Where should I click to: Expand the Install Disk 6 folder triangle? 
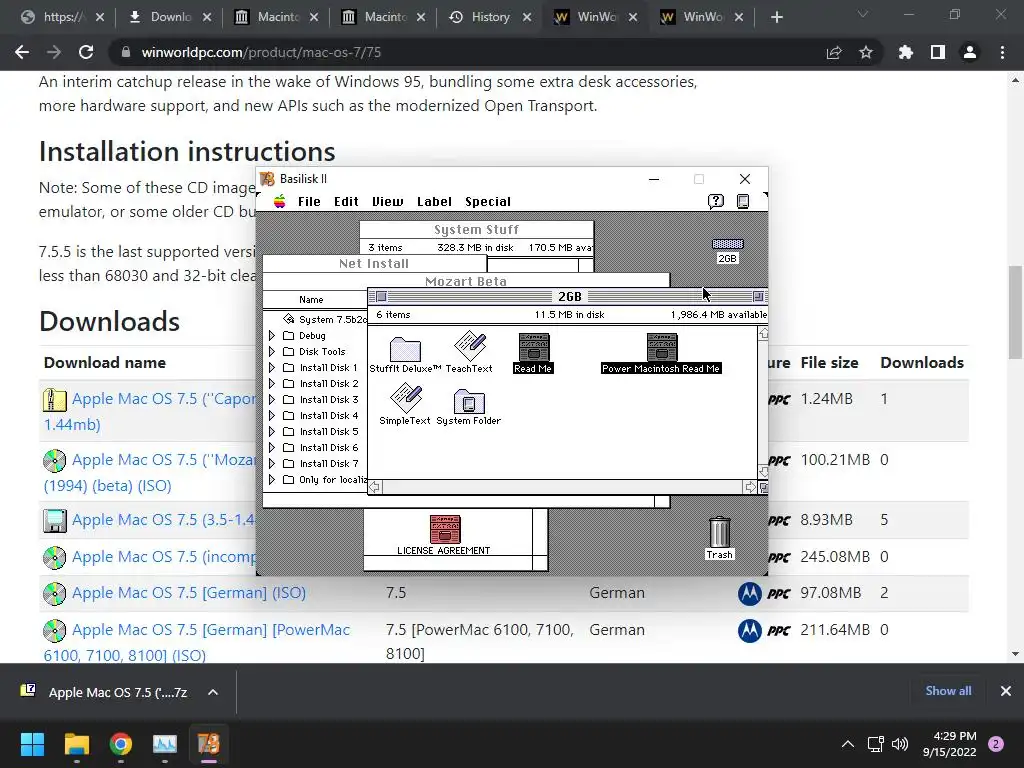[272, 447]
